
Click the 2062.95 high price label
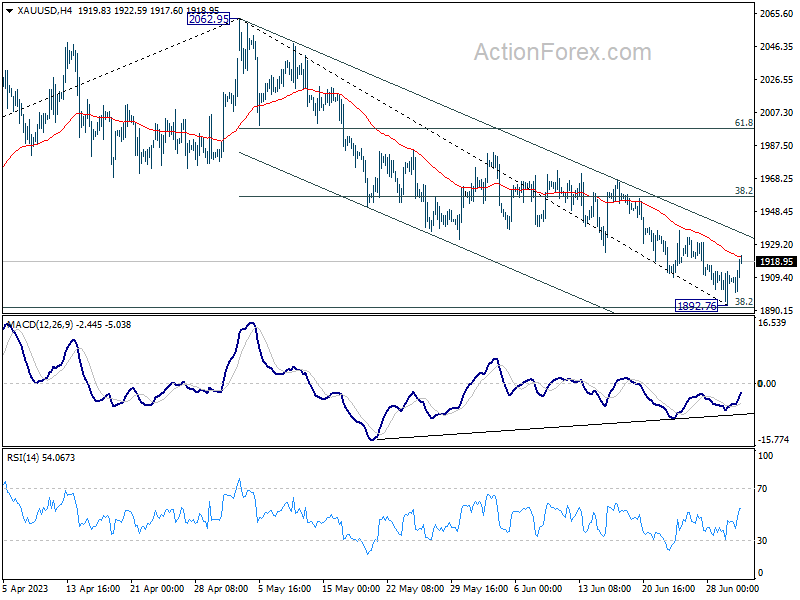[x=208, y=19]
